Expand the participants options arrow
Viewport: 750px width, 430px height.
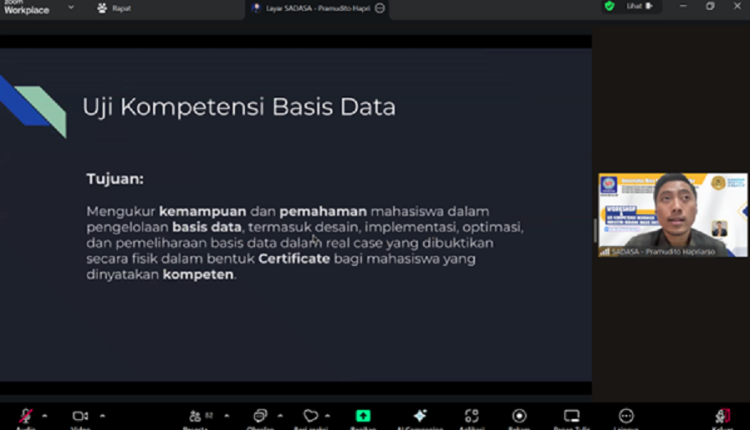coord(227,416)
